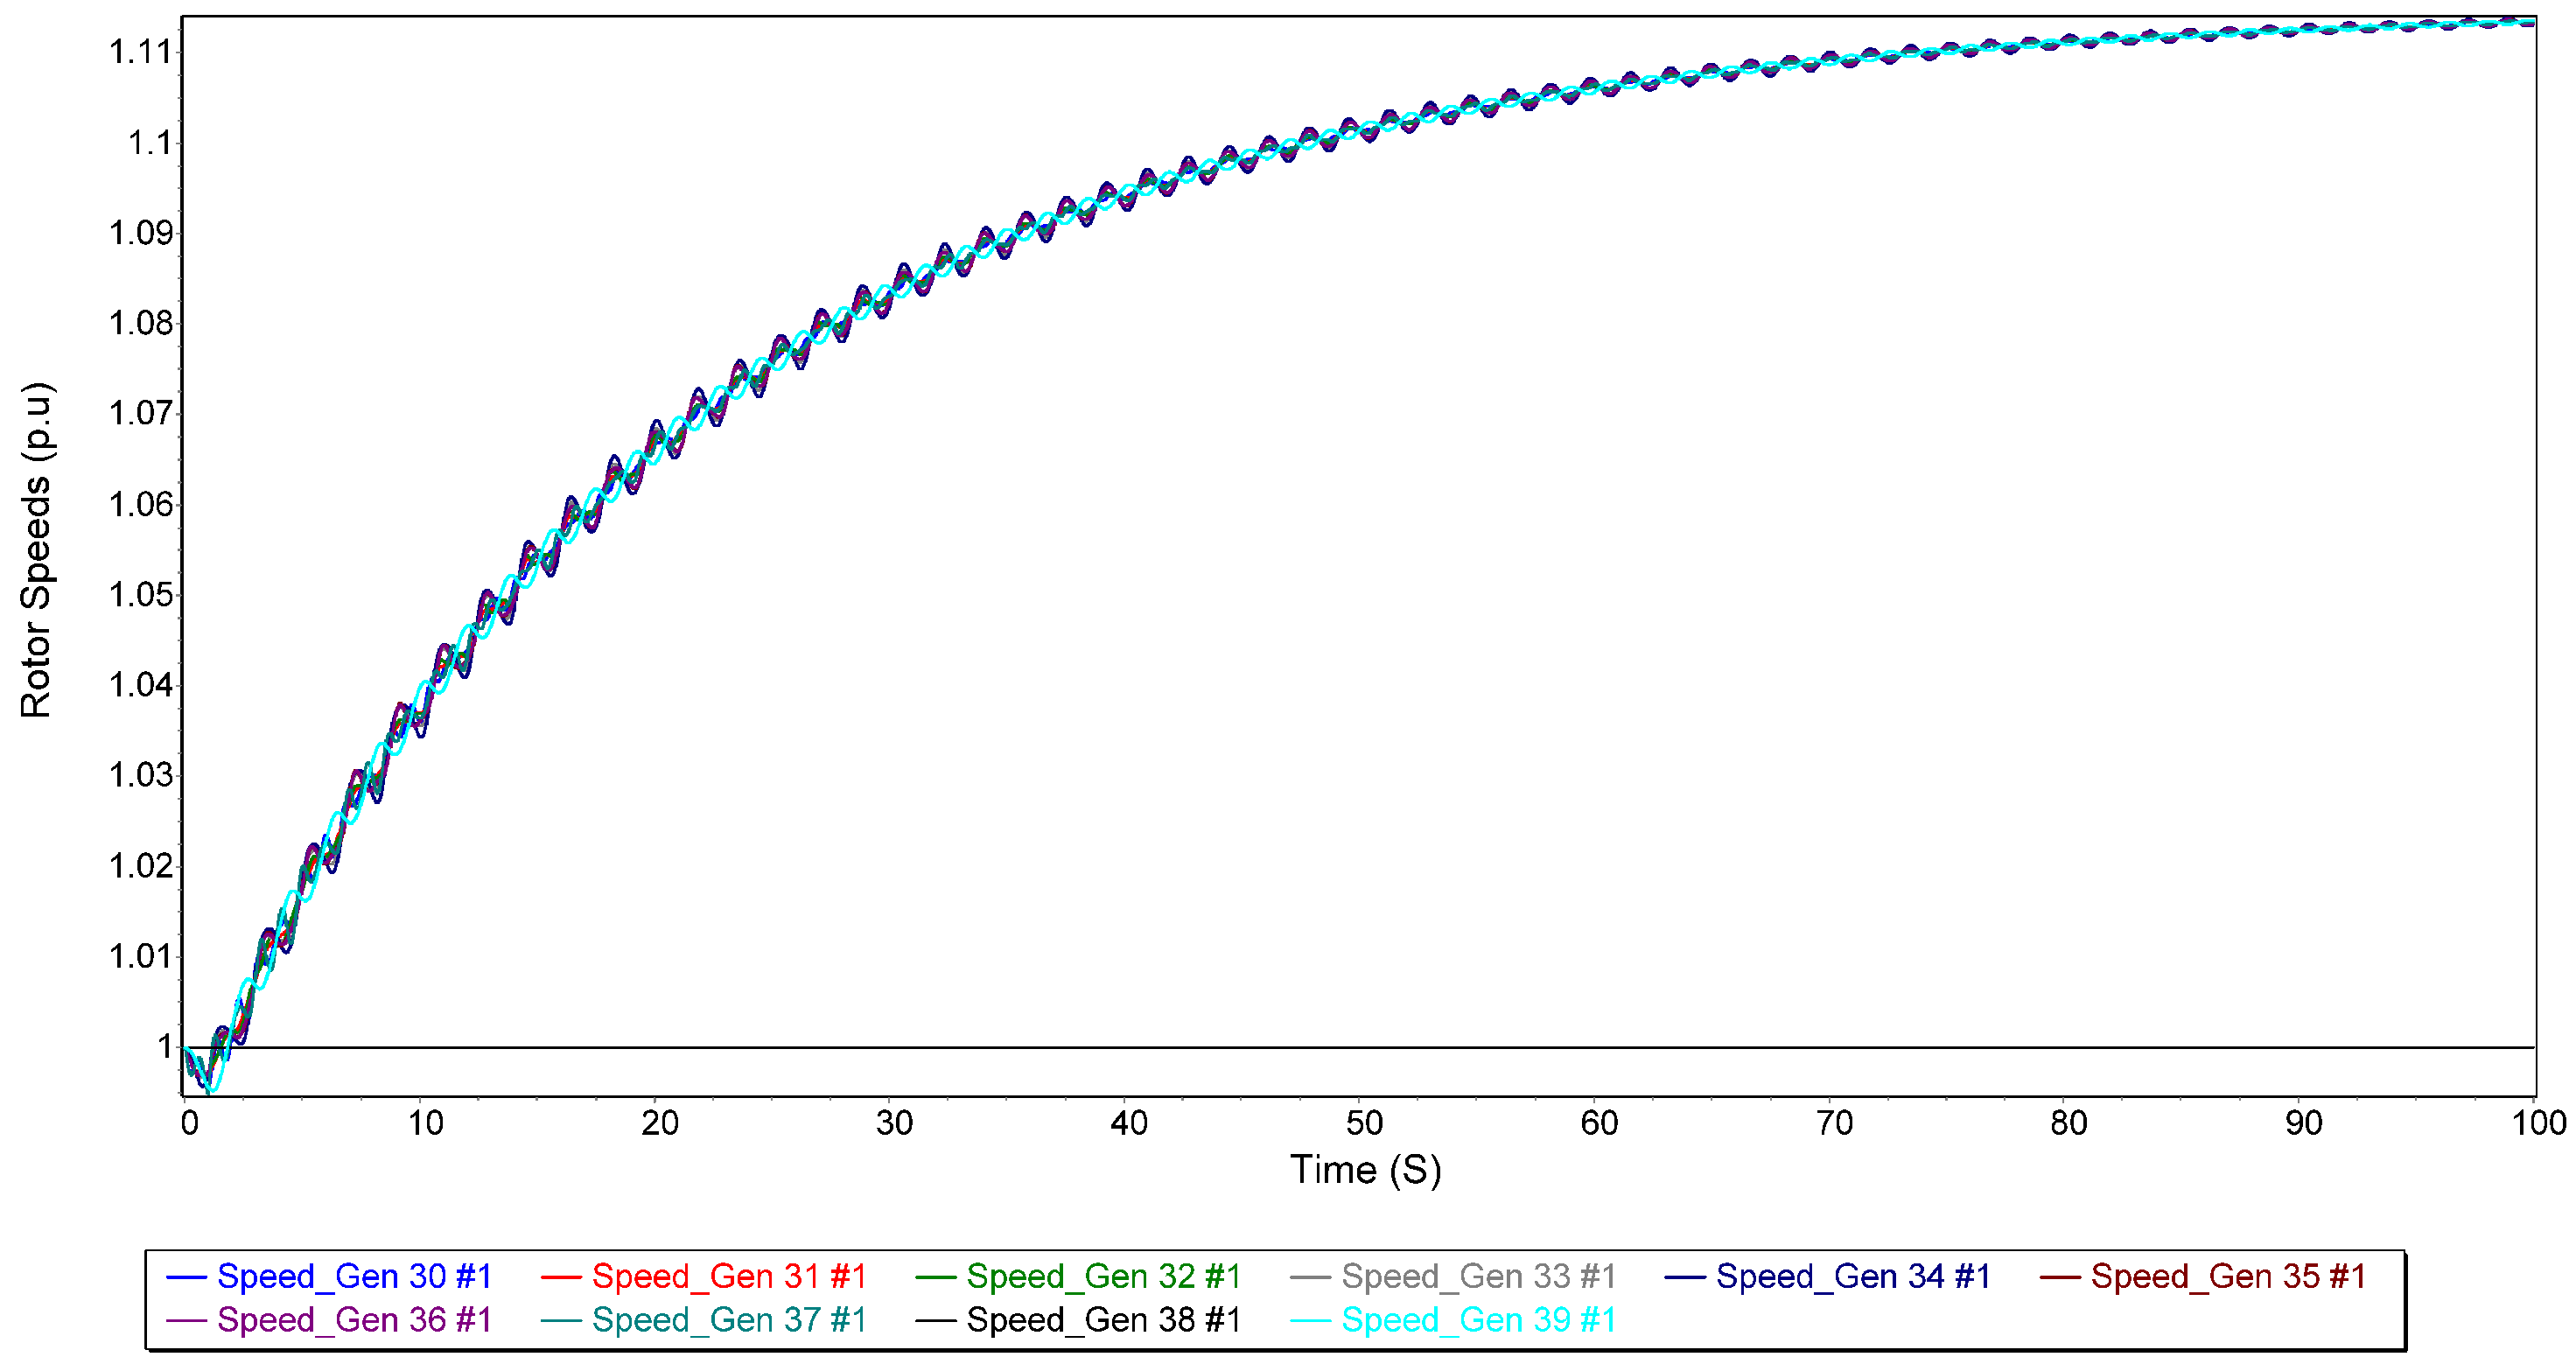Click the blue line swatch for Gen 30
This screenshot has height=1371, width=2576.
pyautogui.click(x=186, y=1278)
